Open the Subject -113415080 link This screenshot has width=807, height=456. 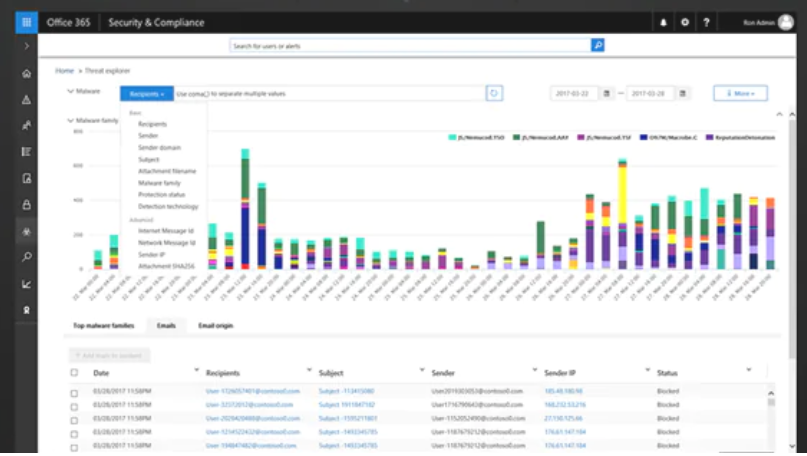point(346,391)
